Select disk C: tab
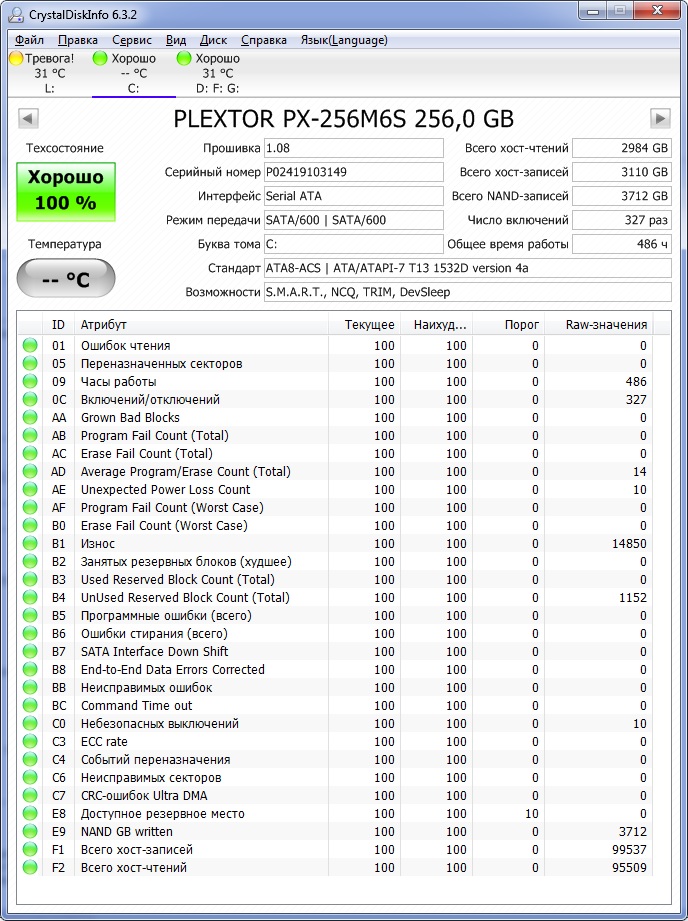This screenshot has width=688, height=921. point(133,73)
